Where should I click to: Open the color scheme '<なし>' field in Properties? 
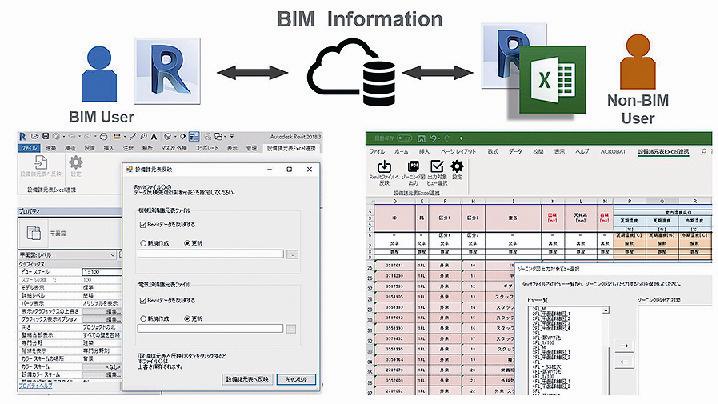pos(102,367)
